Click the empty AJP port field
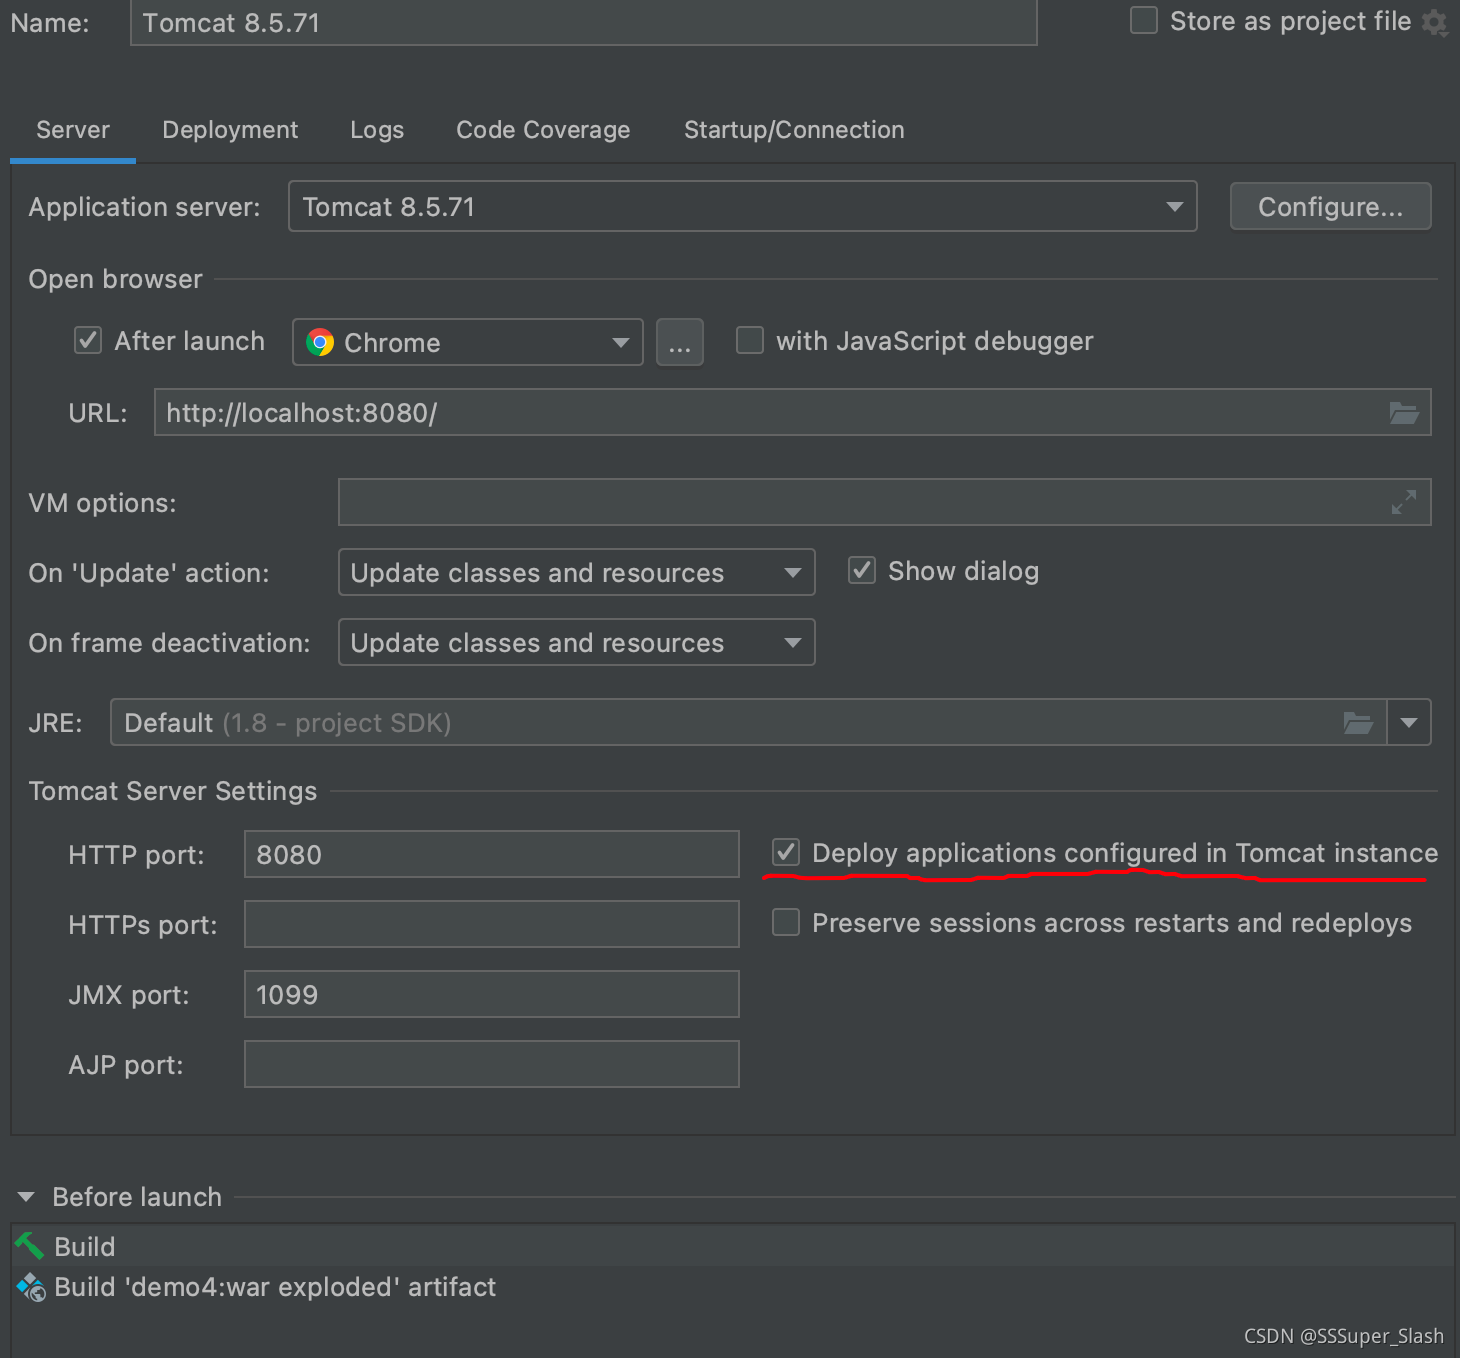The height and width of the screenshot is (1358, 1460). pyautogui.click(x=492, y=1064)
